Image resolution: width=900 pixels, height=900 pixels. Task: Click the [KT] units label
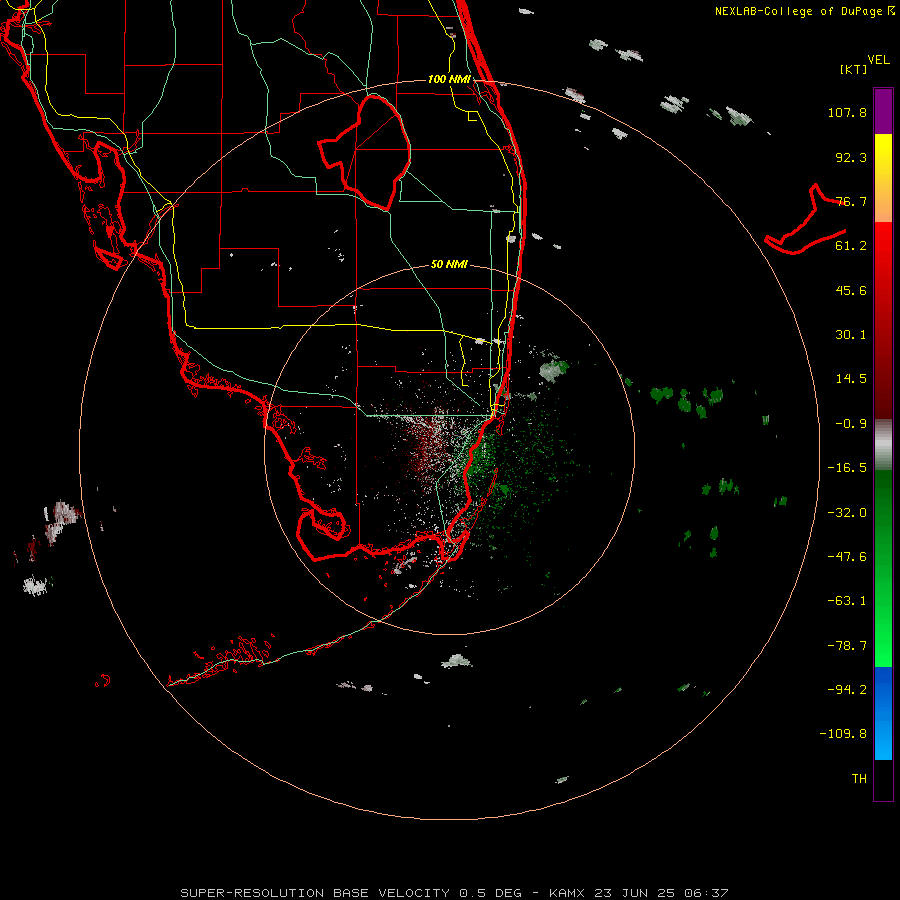(853, 69)
